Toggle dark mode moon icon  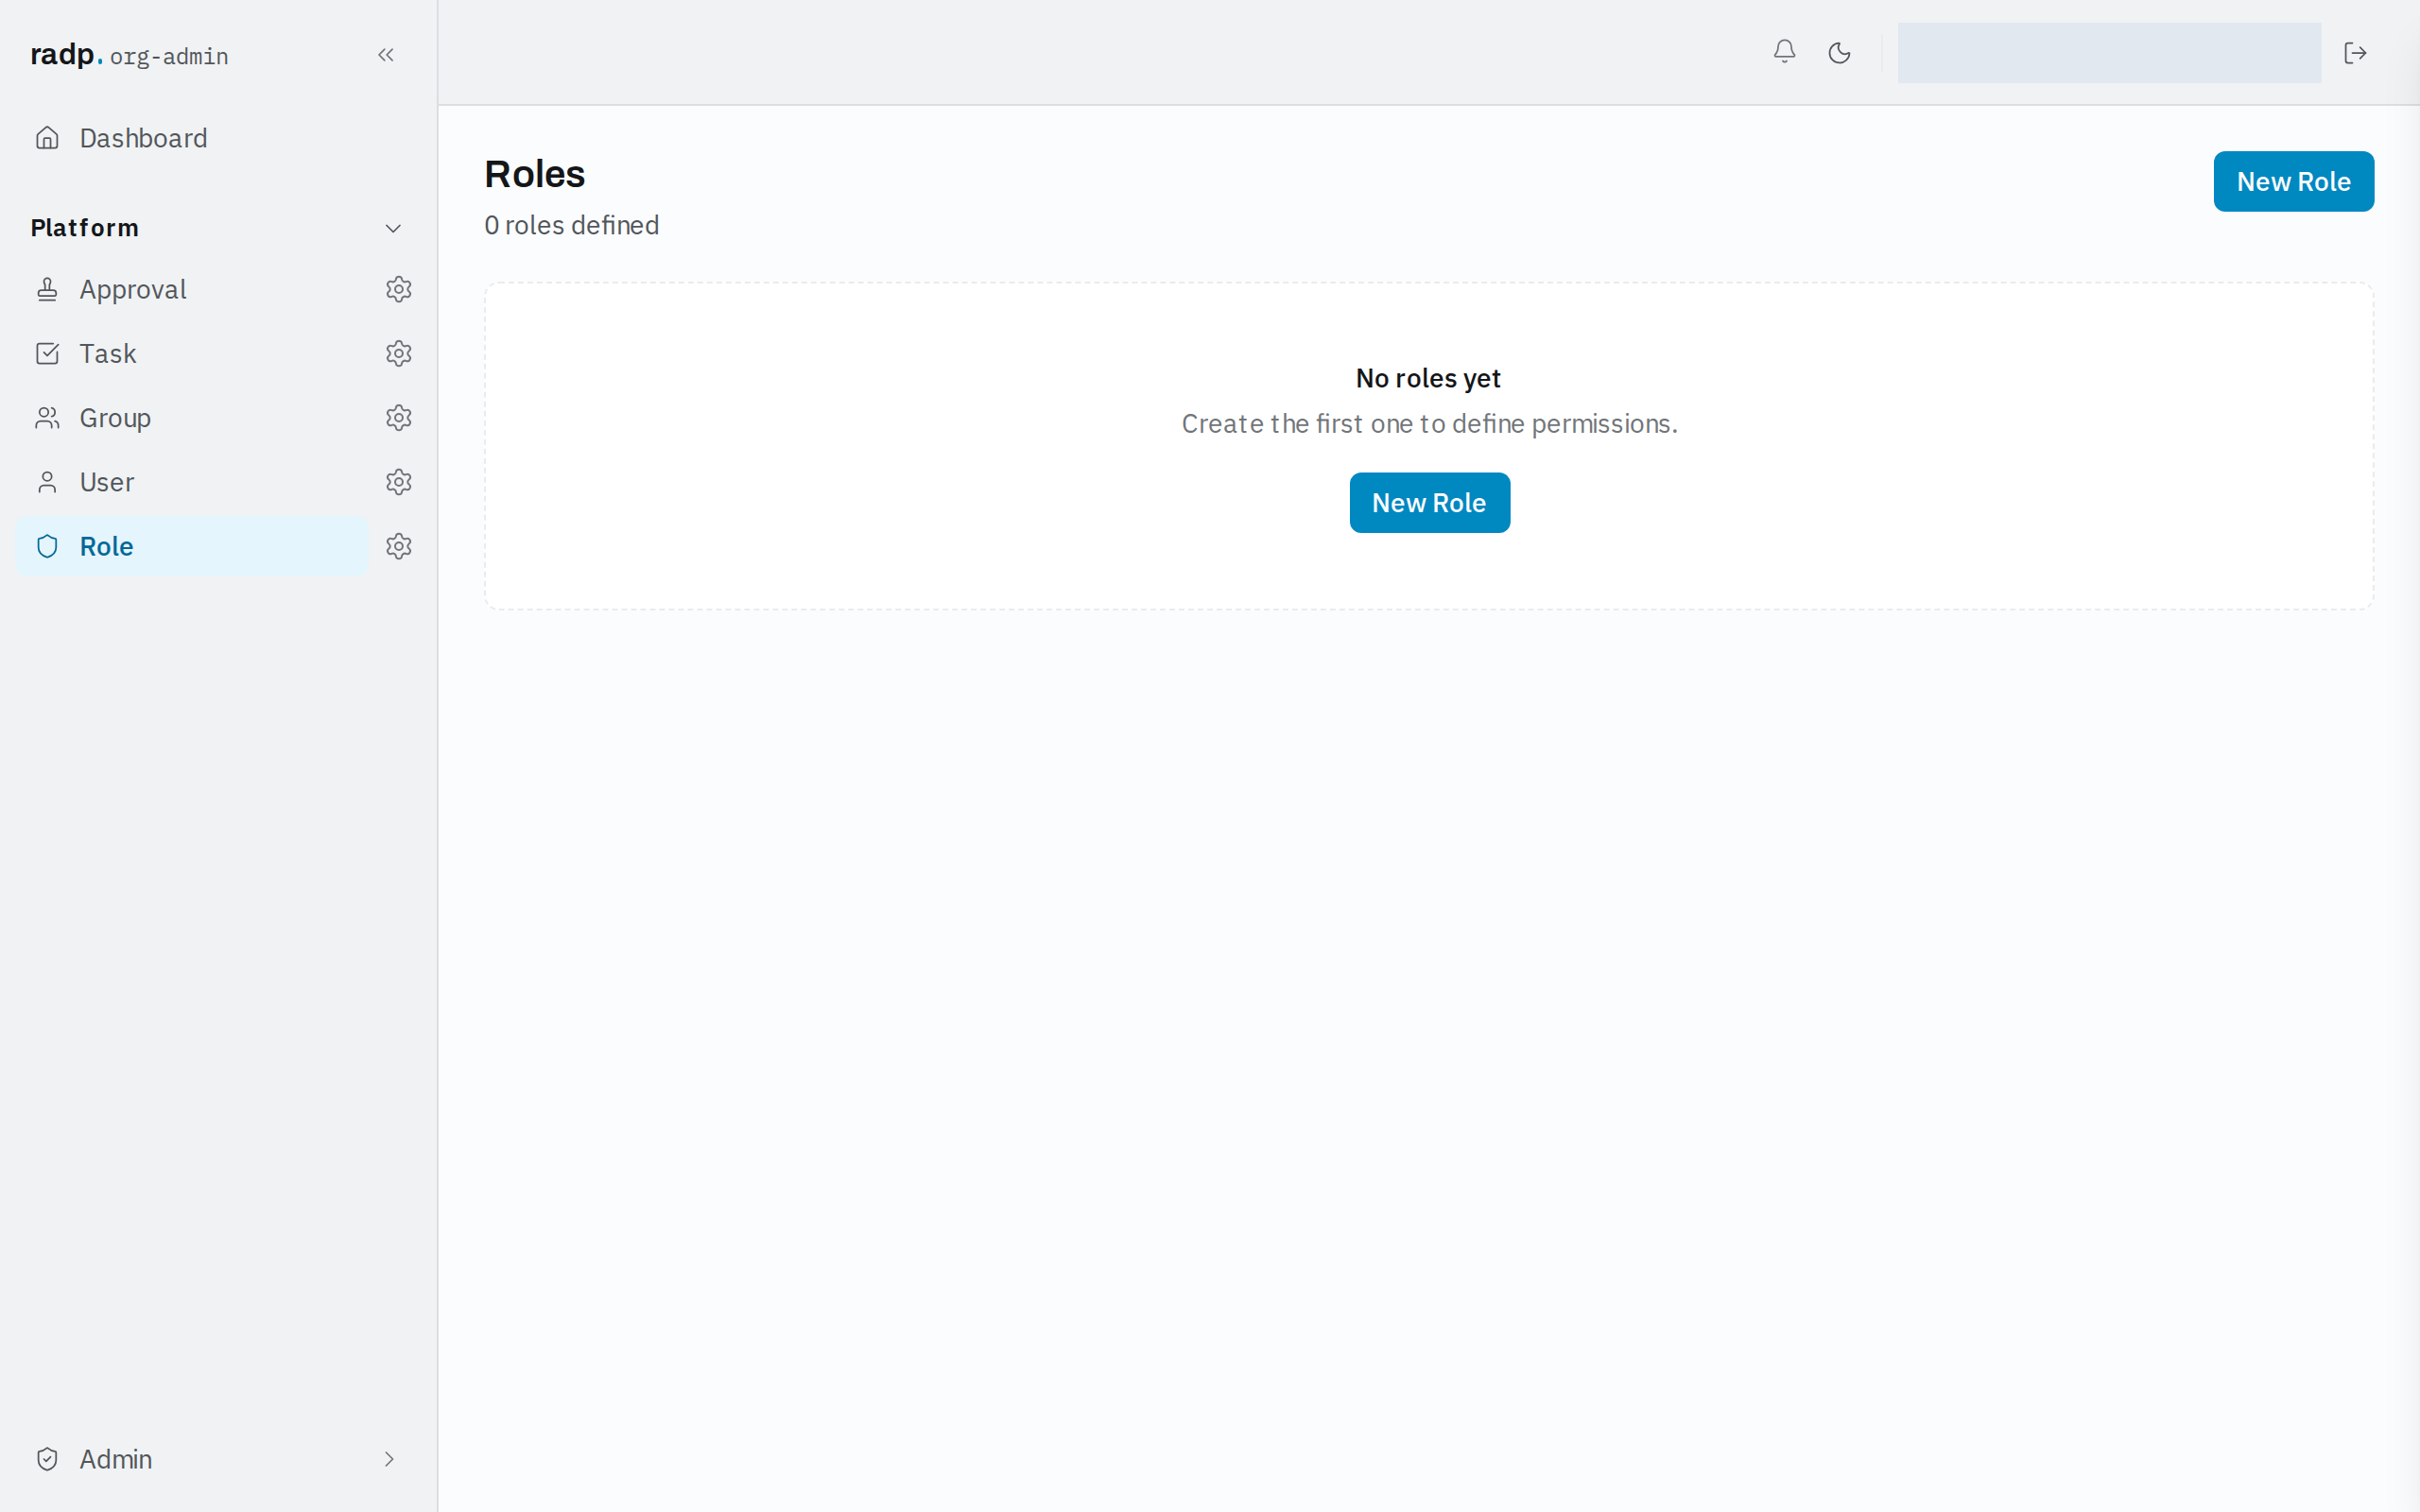coord(1839,52)
